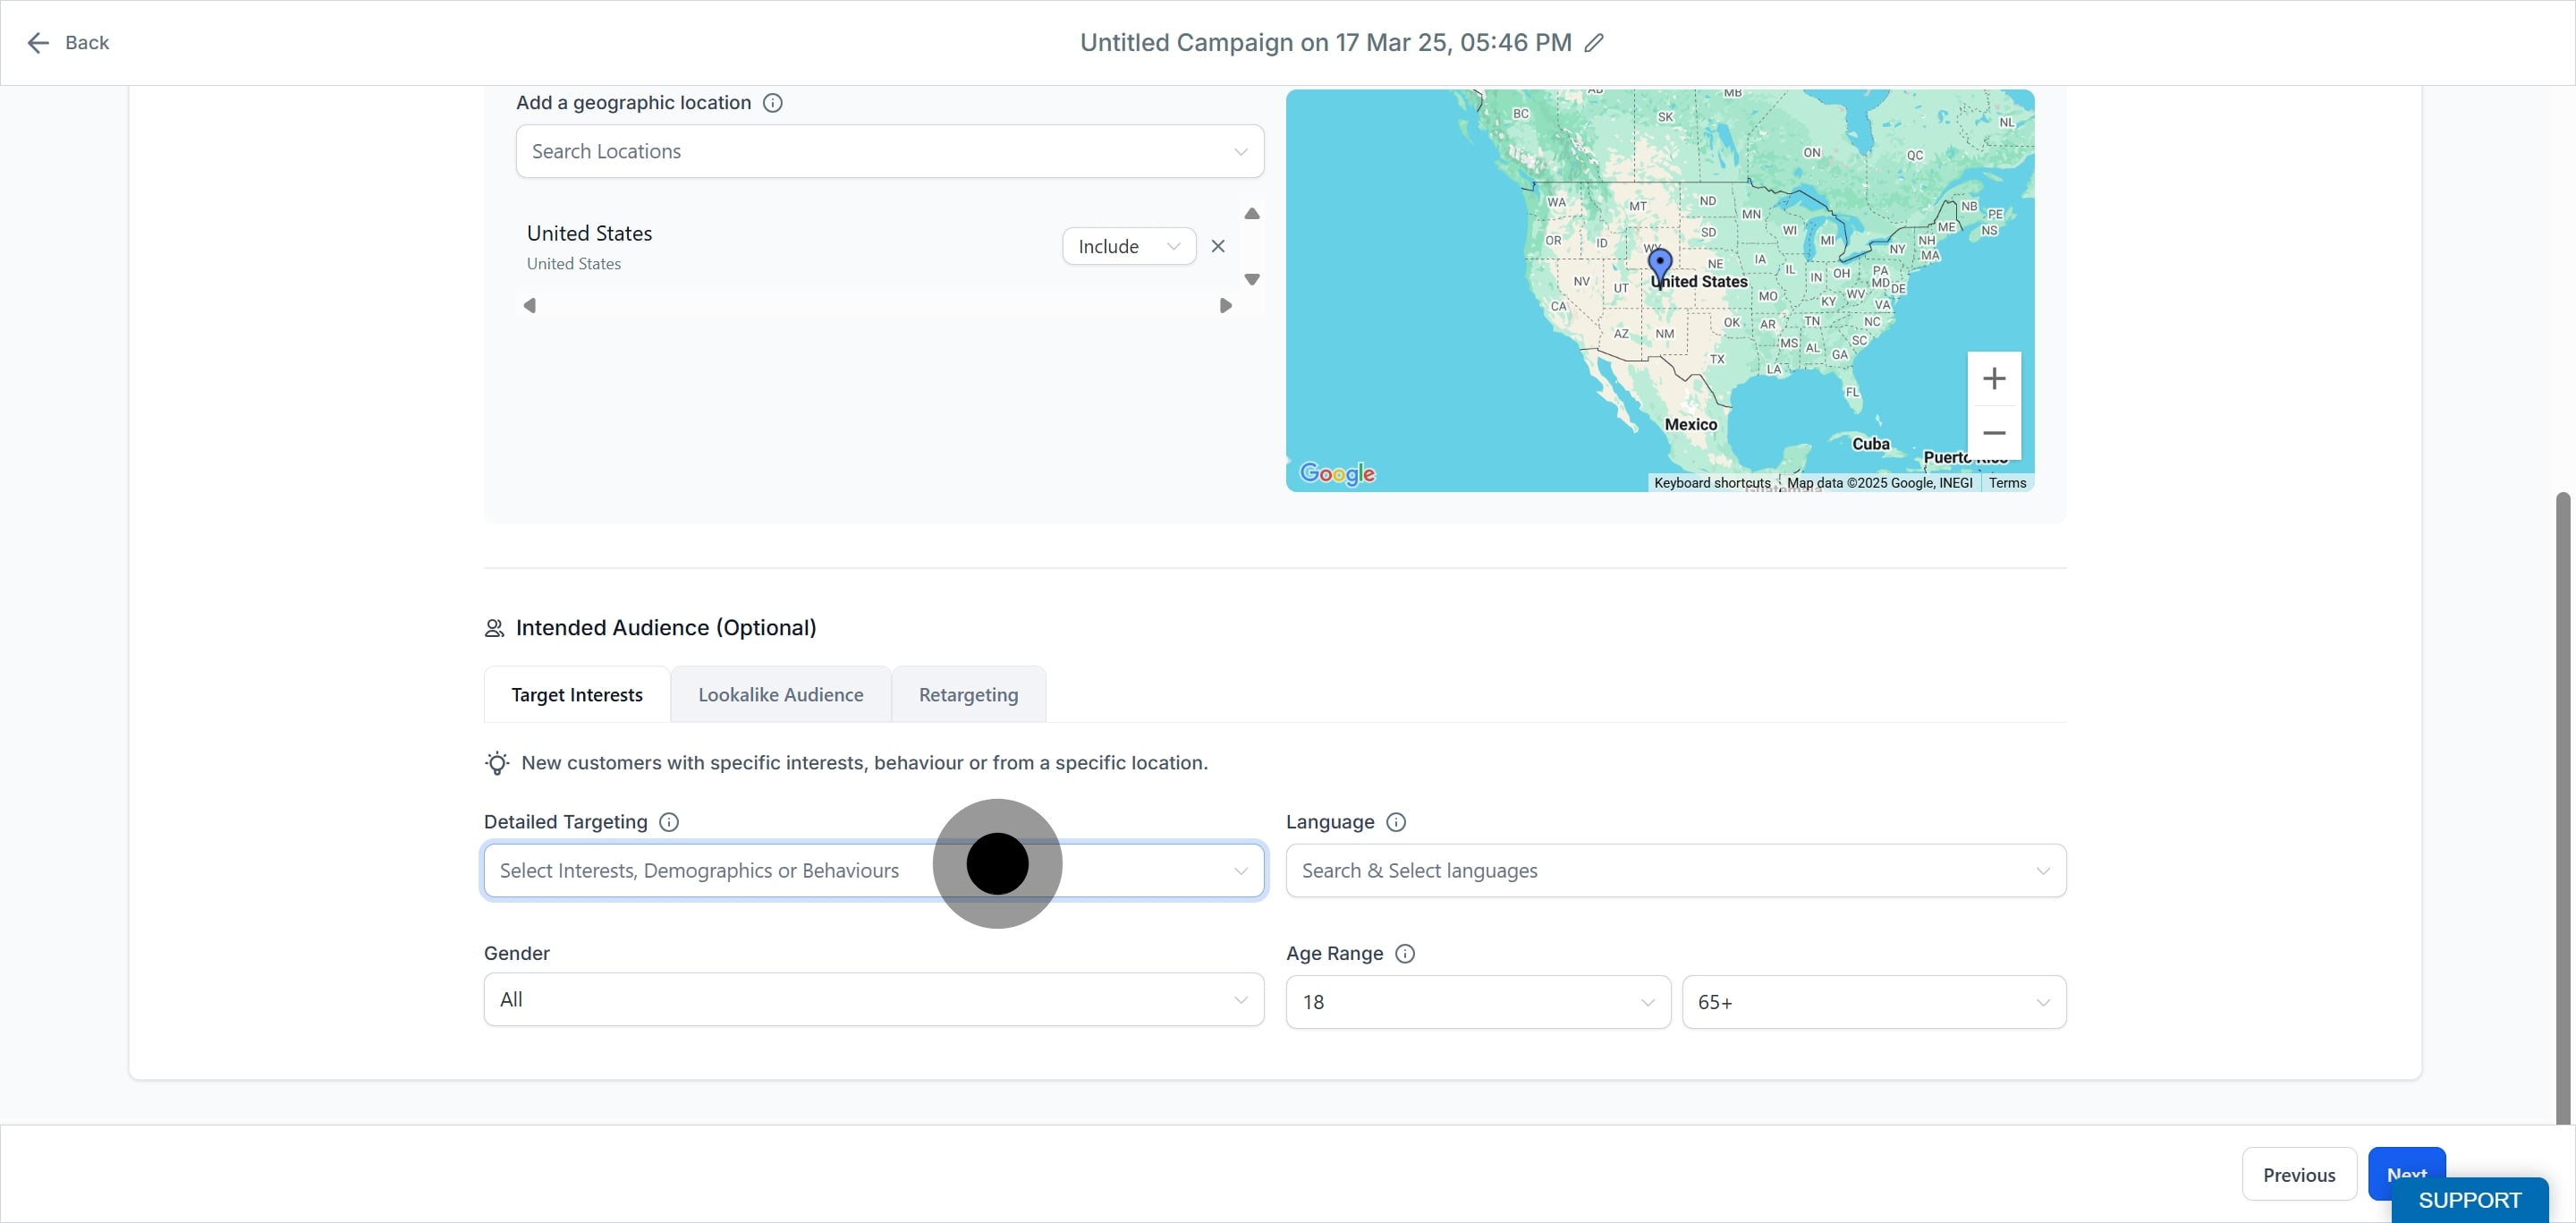2576x1223 pixels.
Task: Click the back arrow icon
Action: [38, 43]
